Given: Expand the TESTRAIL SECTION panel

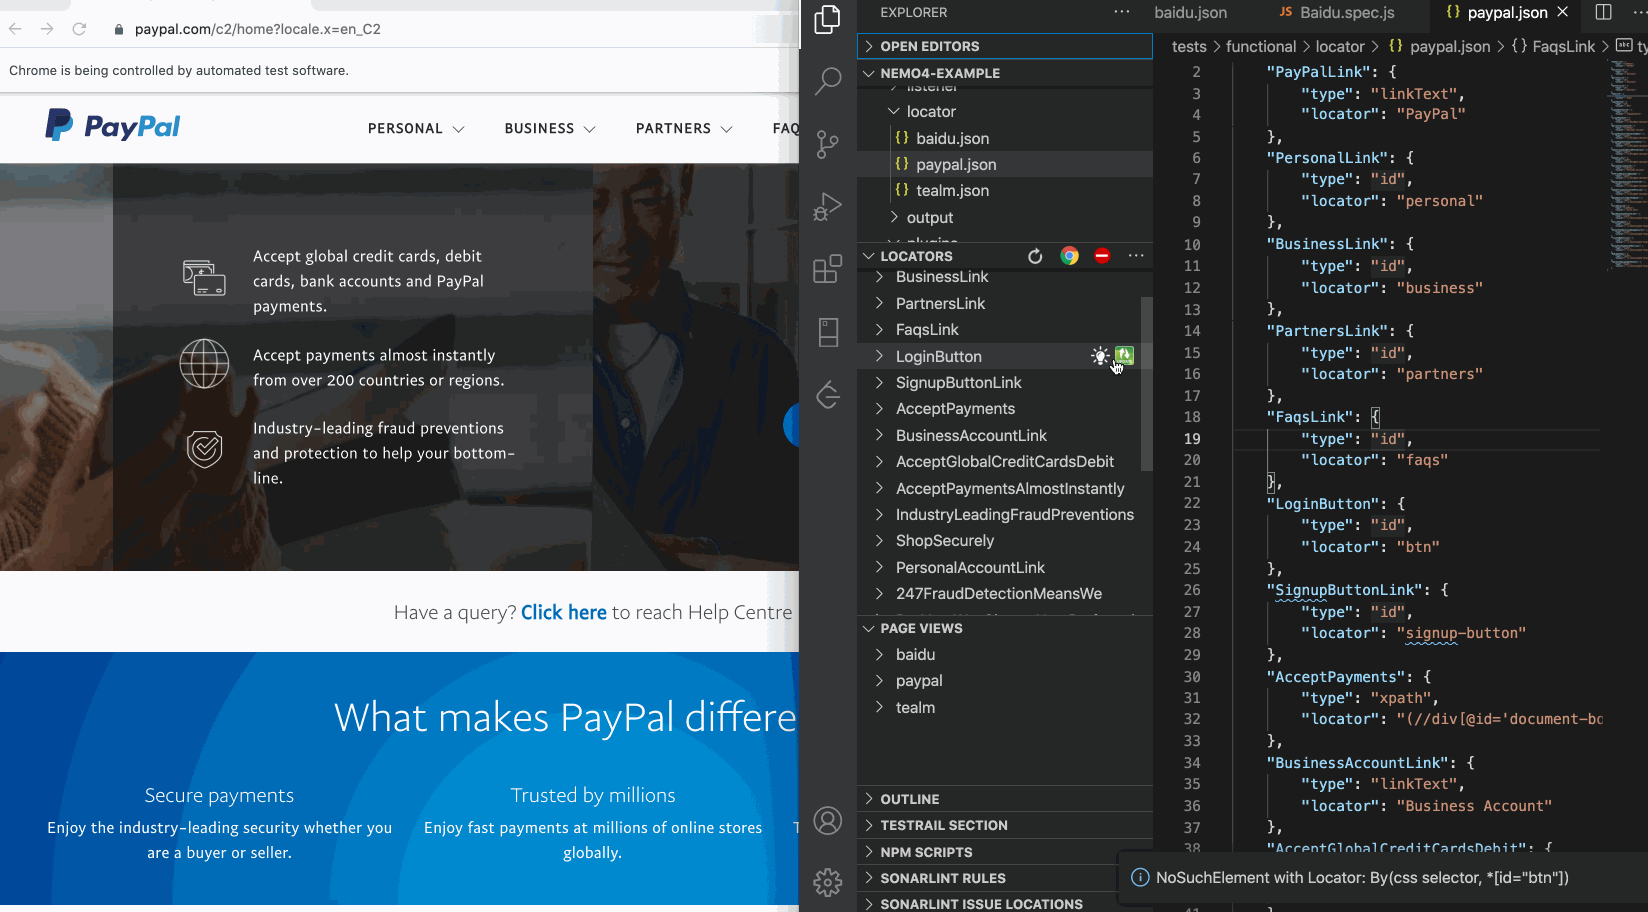Looking at the screenshot, I should 1004,825.
